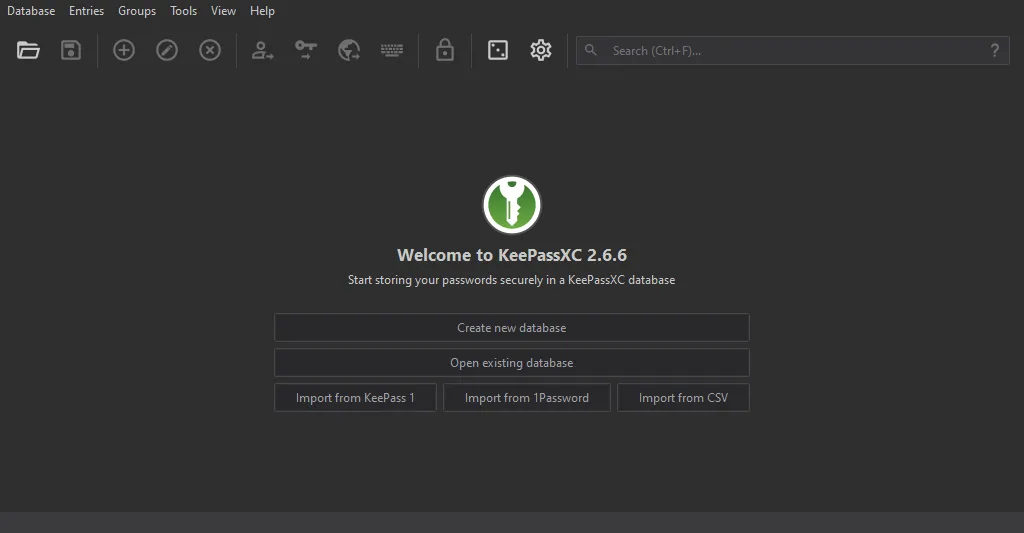
Task: Open the Database menu
Action: [x=31, y=11]
